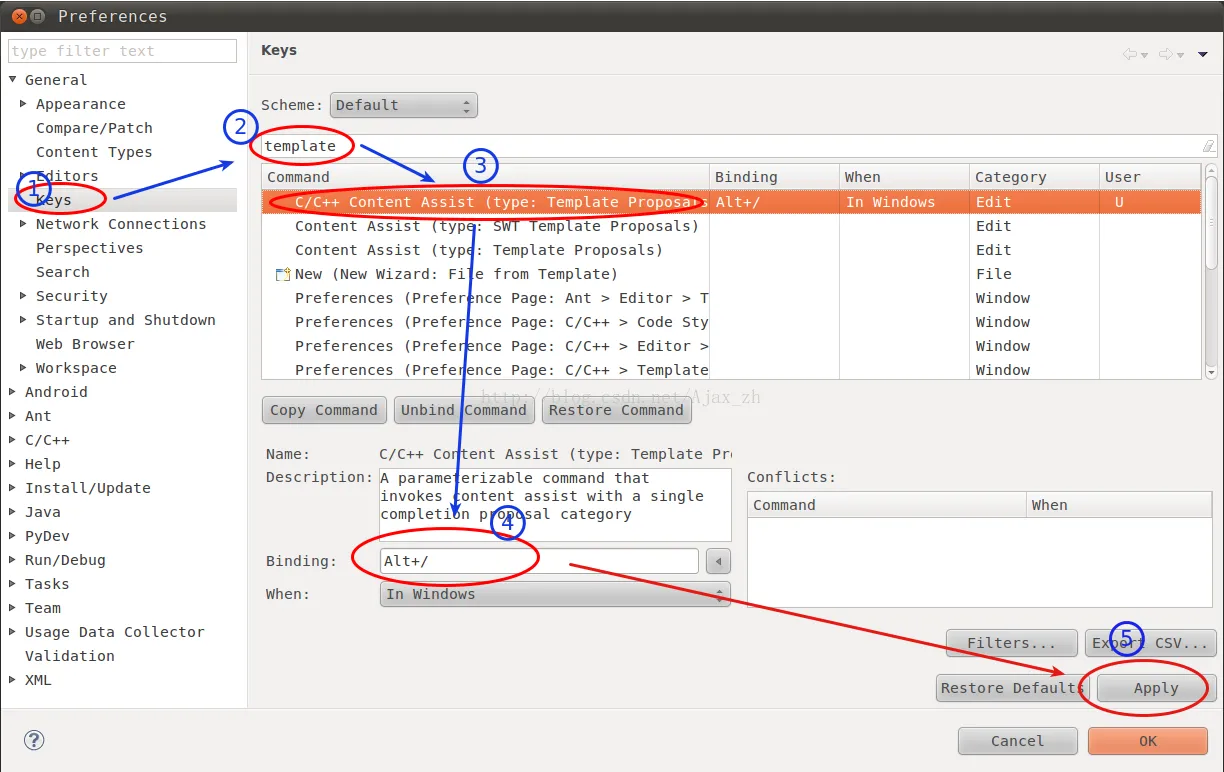Click the Copy Command button
Image resolution: width=1224 pixels, height=772 pixels.
click(324, 410)
